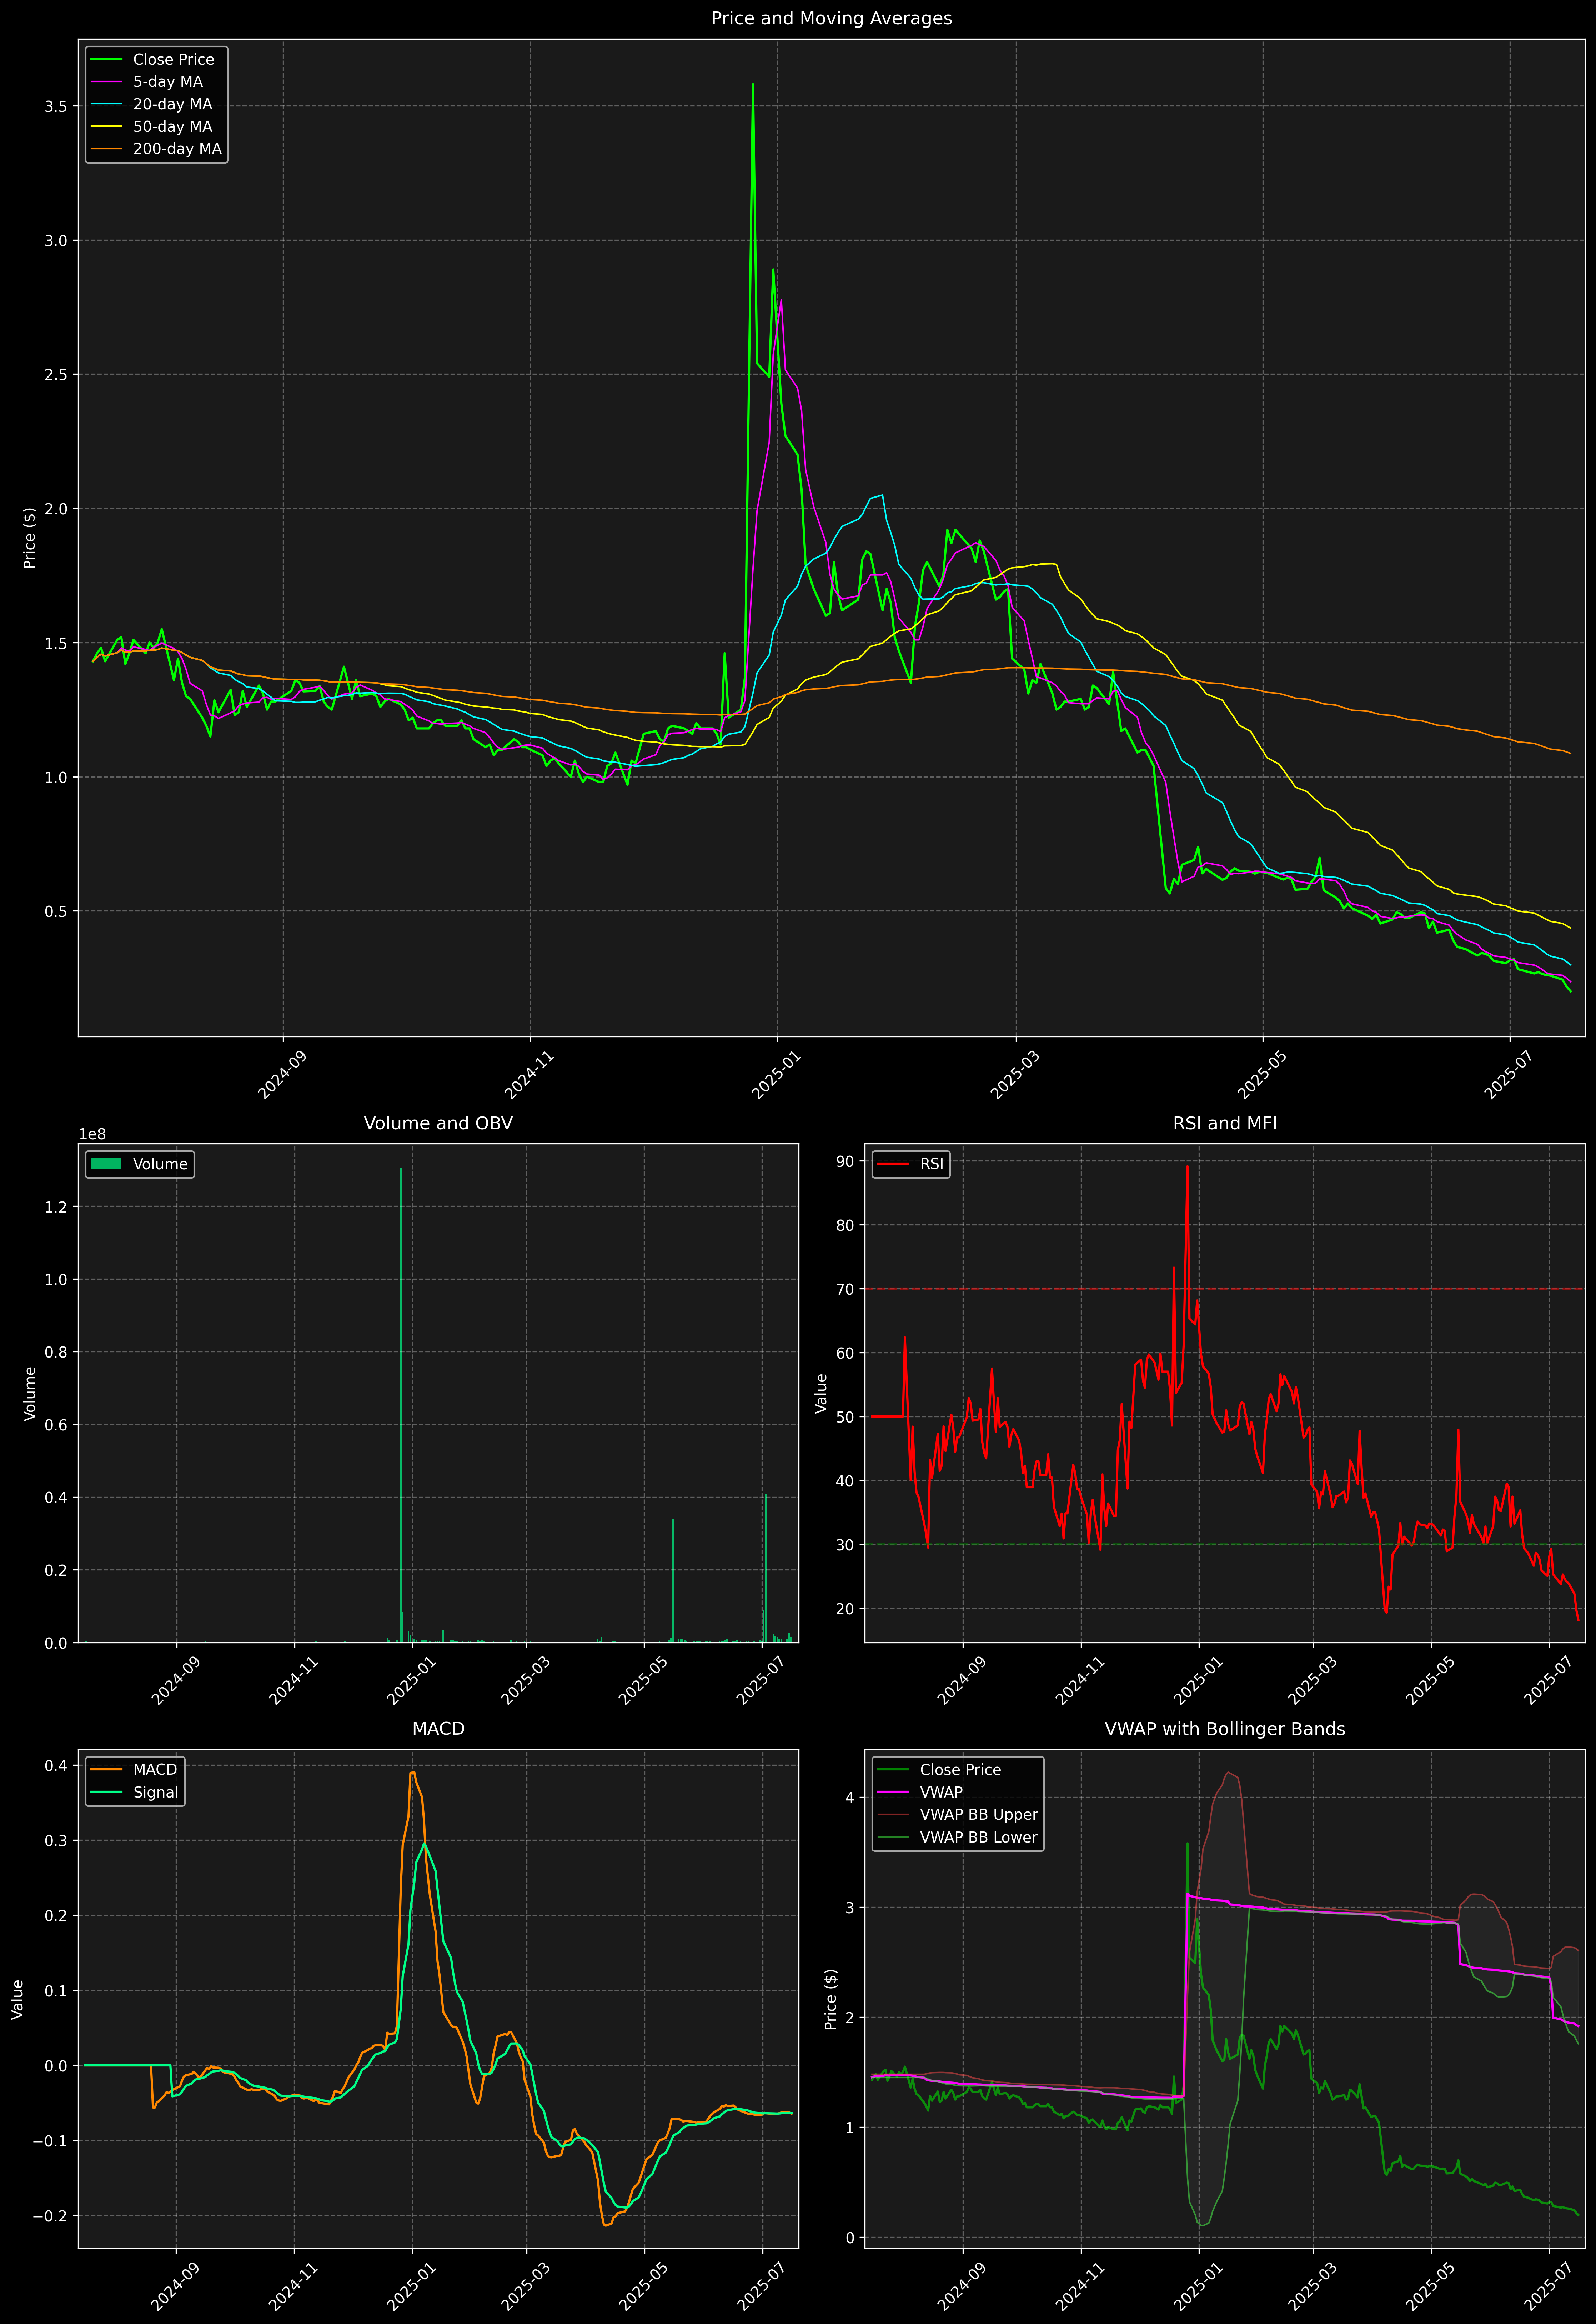The image size is (1596, 2324).
Task: Click the "0.4" y-tick on MACD chart
Action: tap(56, 1766)
